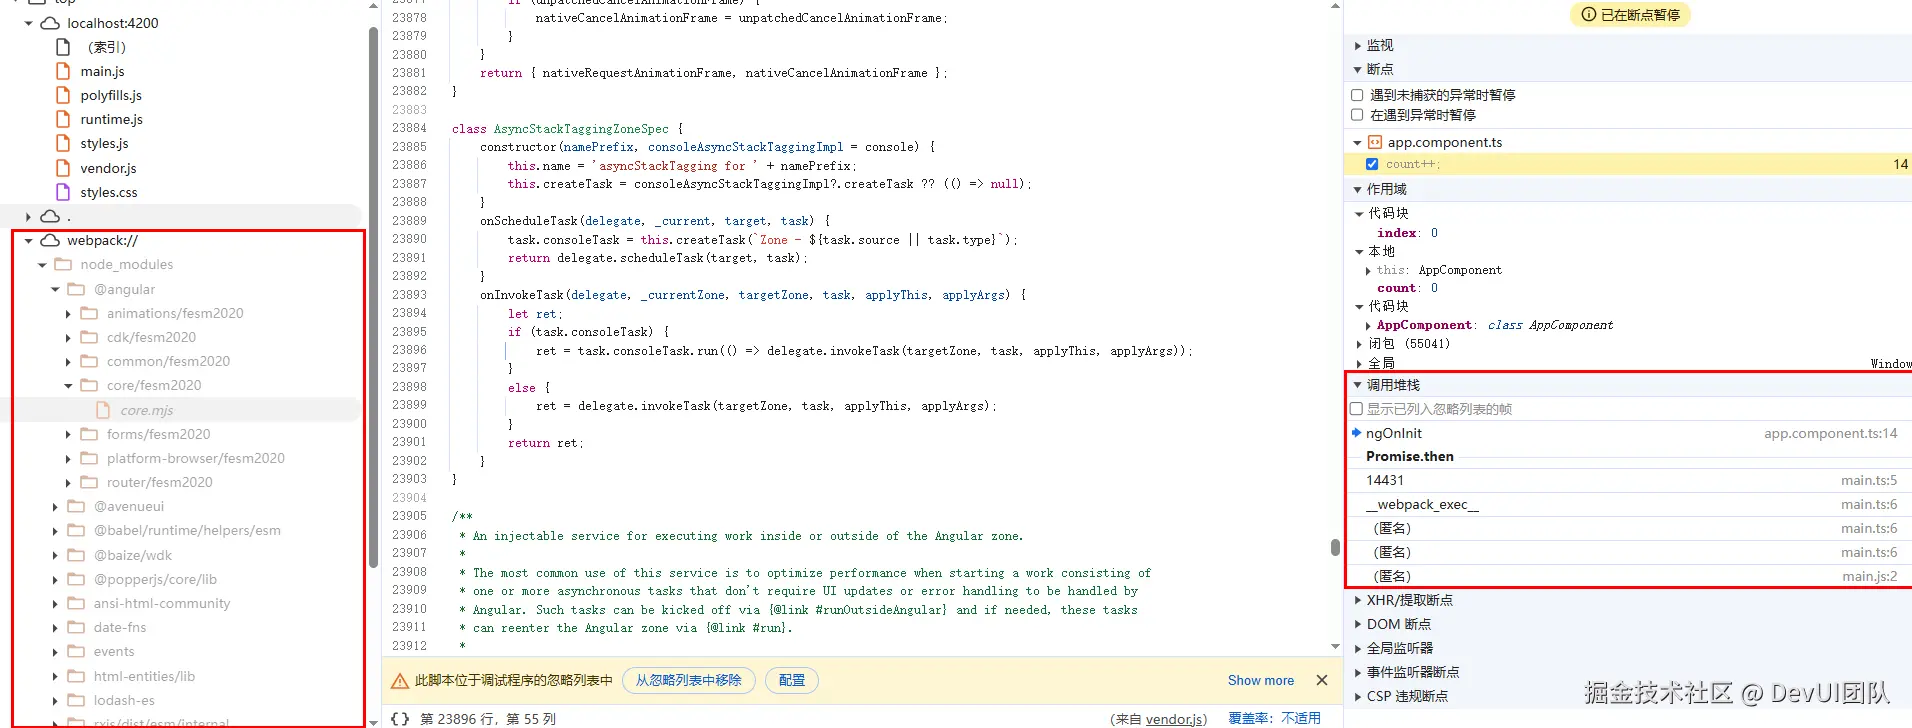Click the code editor vertical scrollbar thumb

tap(1335, 547)
